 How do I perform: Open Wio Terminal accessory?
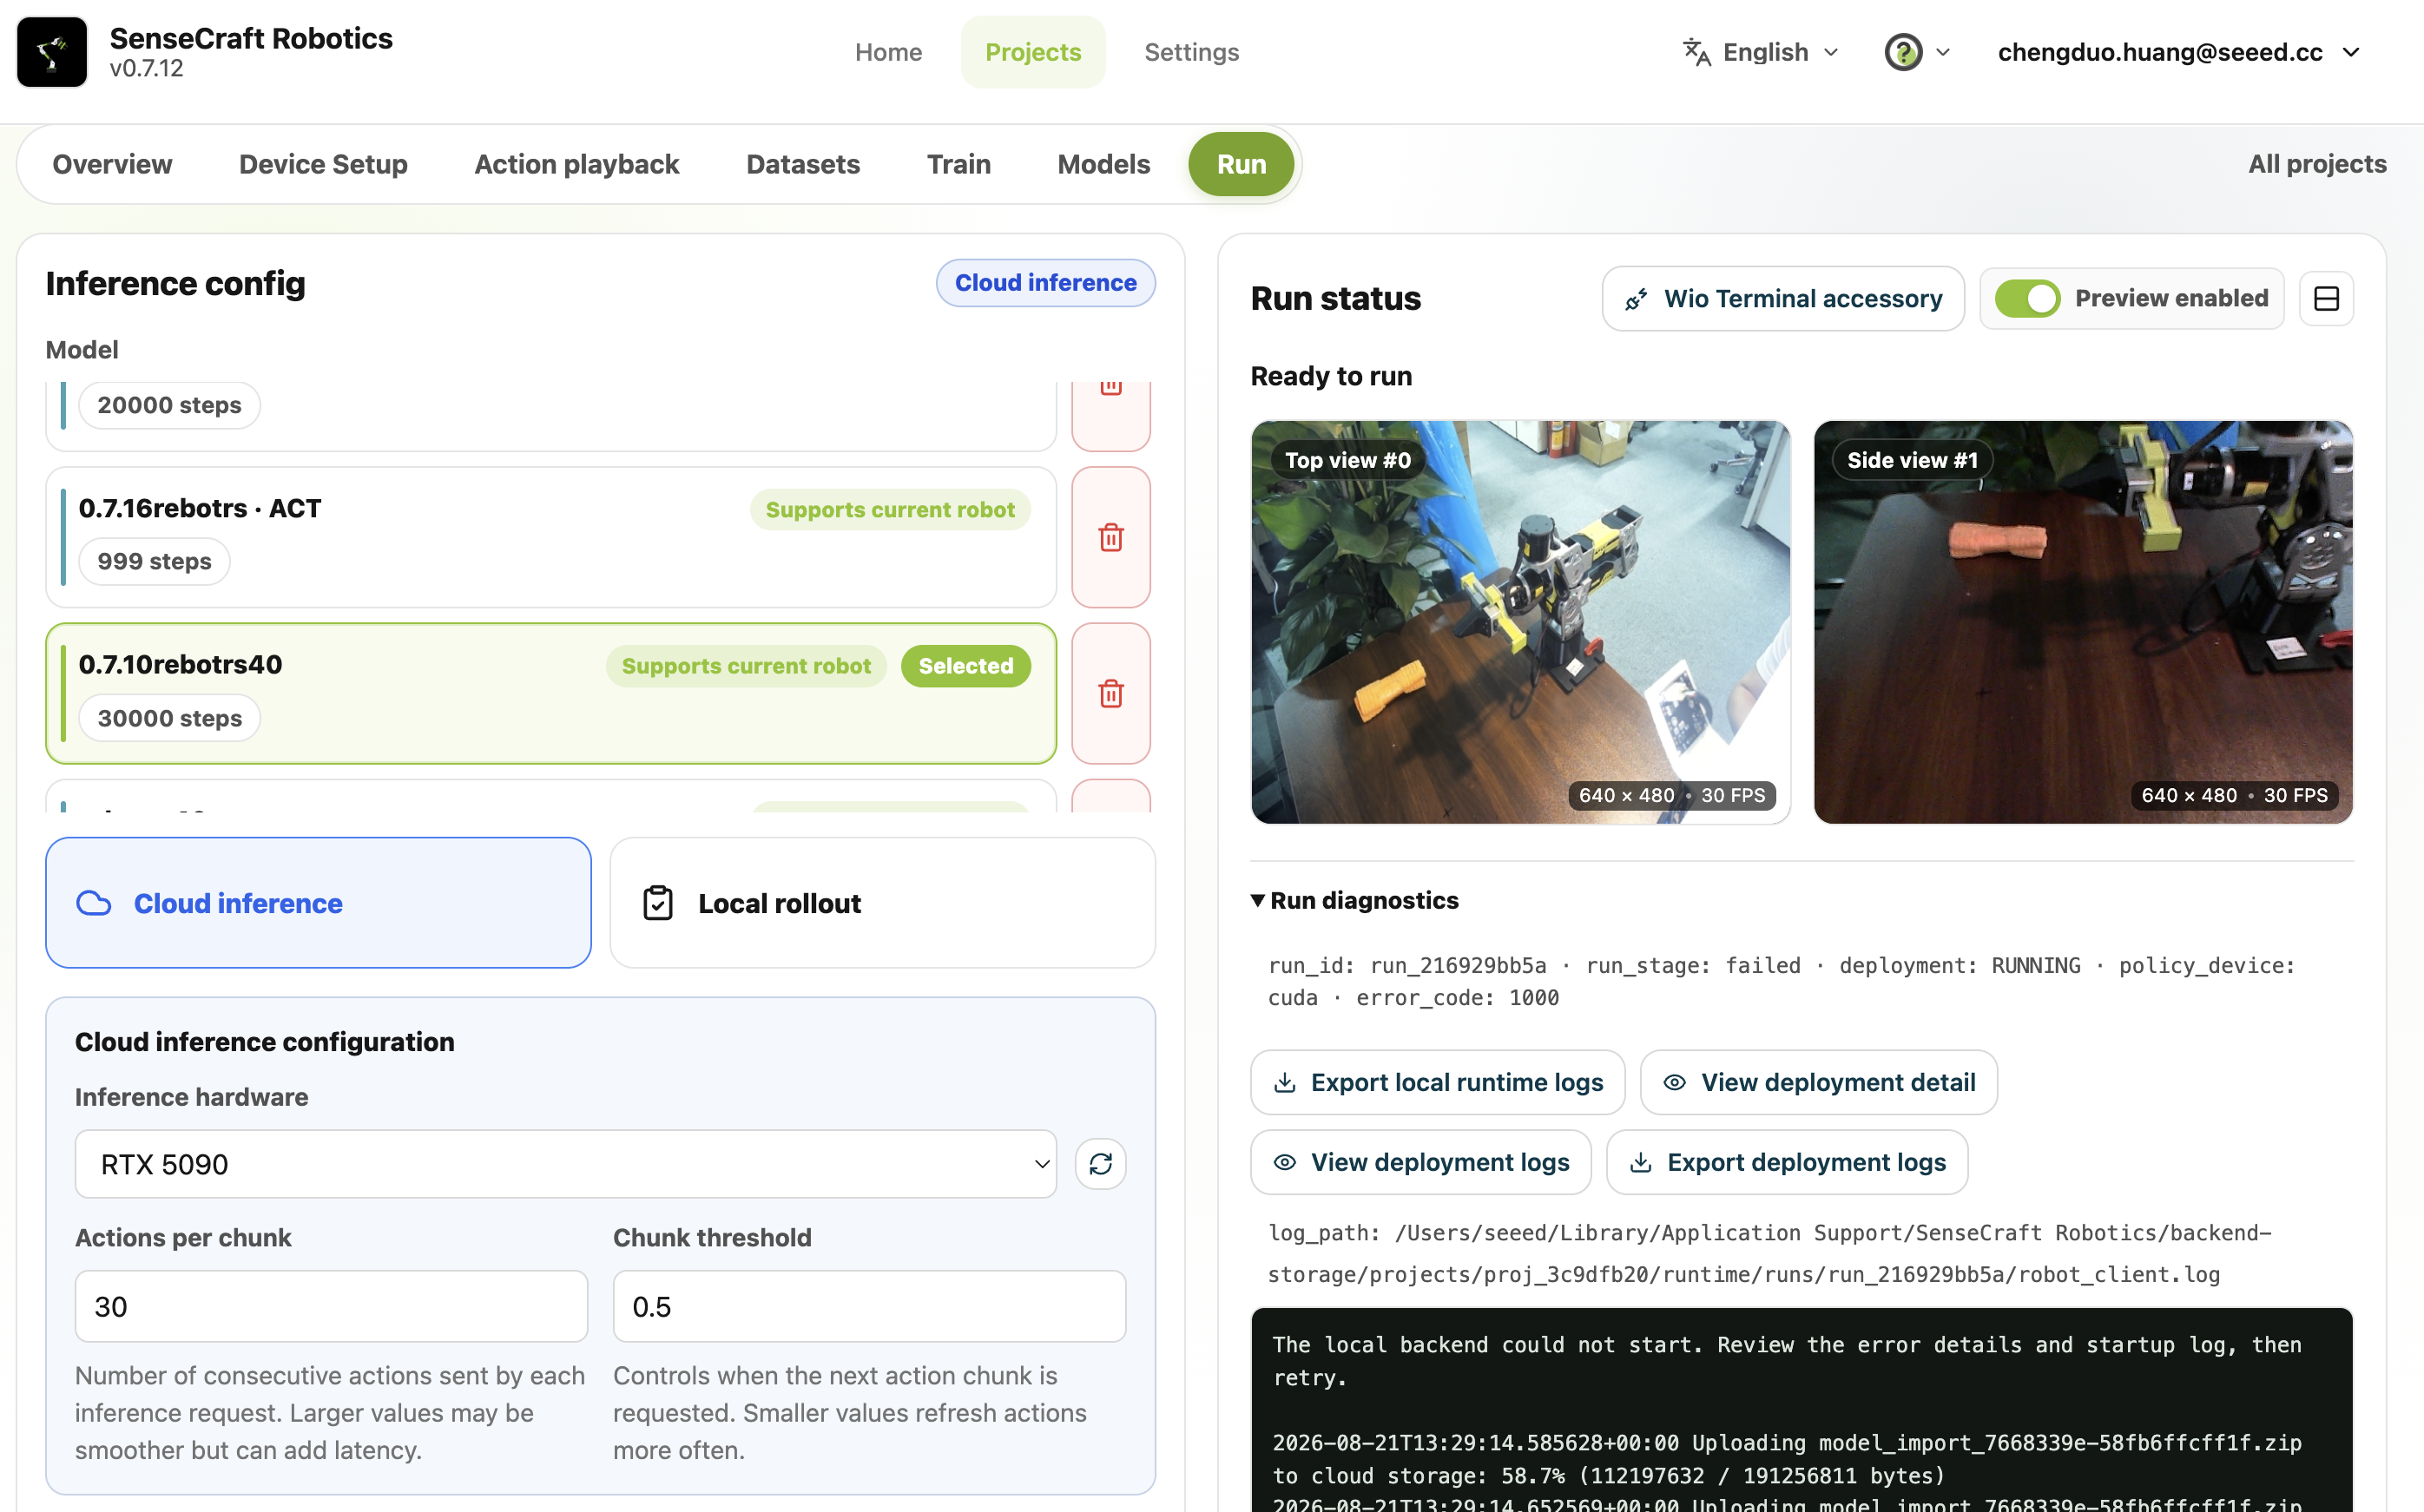click(1783, 298)
